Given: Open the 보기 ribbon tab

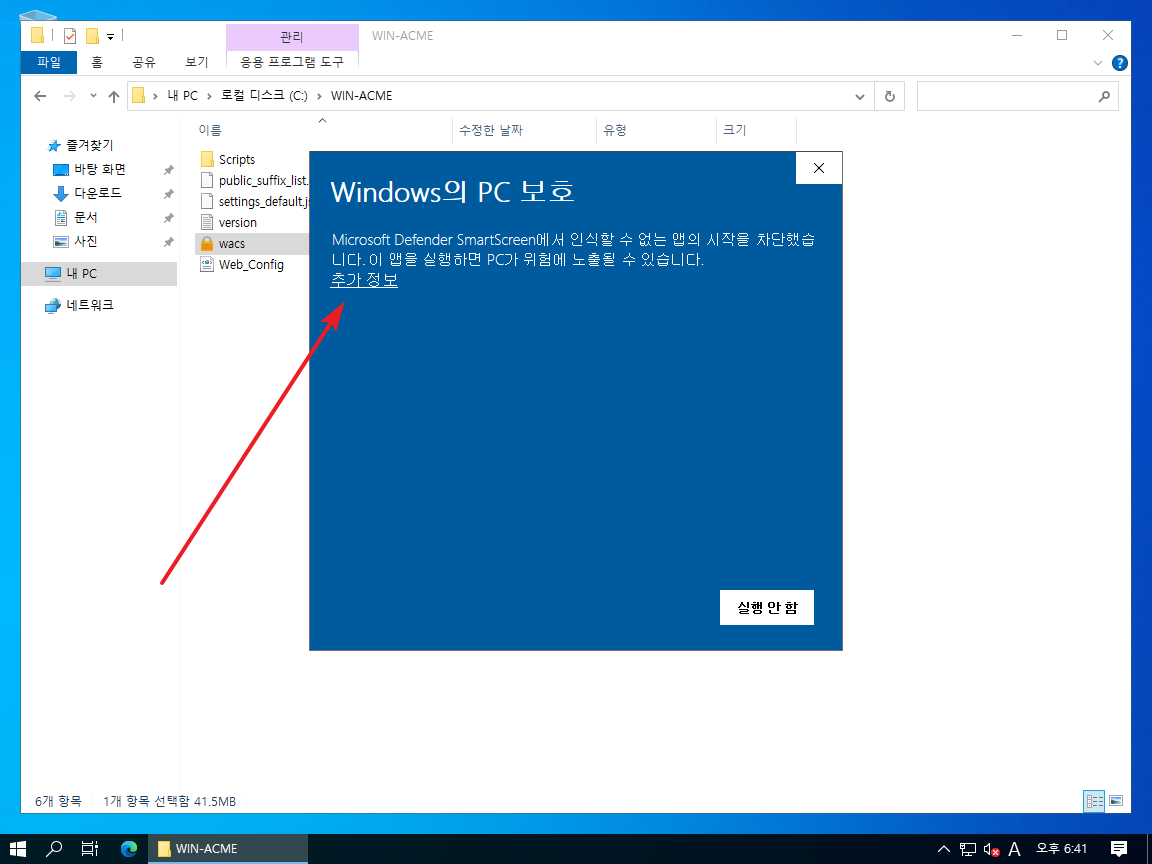Looking at the screenshot, I should (196, 62).
